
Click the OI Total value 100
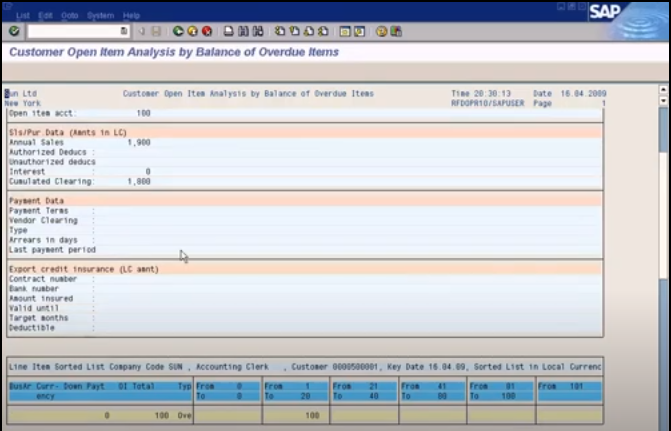161,415
